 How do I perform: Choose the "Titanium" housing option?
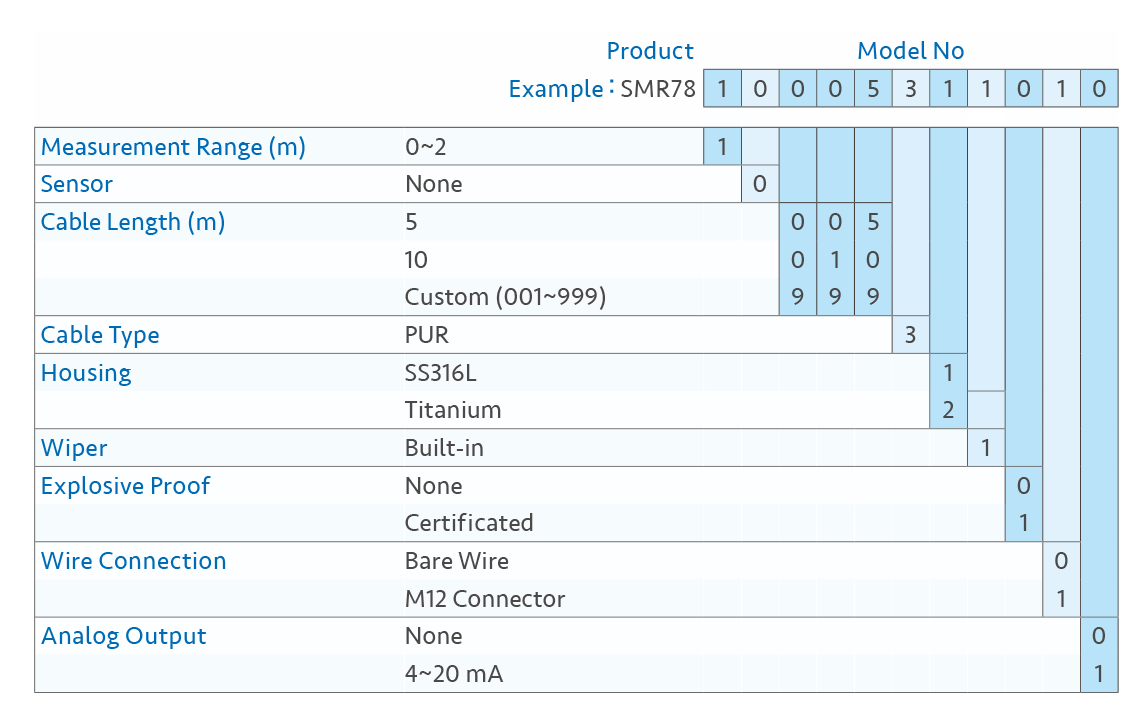pos(452,410)
